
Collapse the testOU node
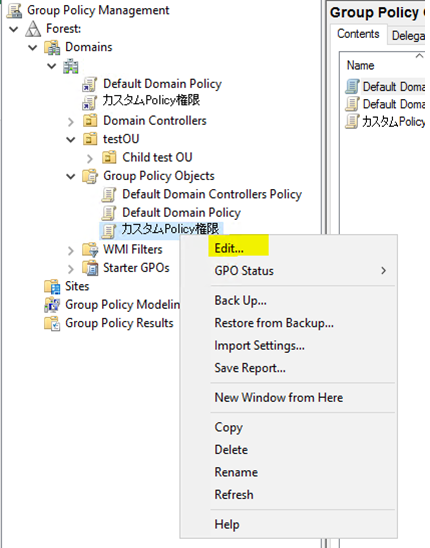[71, 139]
